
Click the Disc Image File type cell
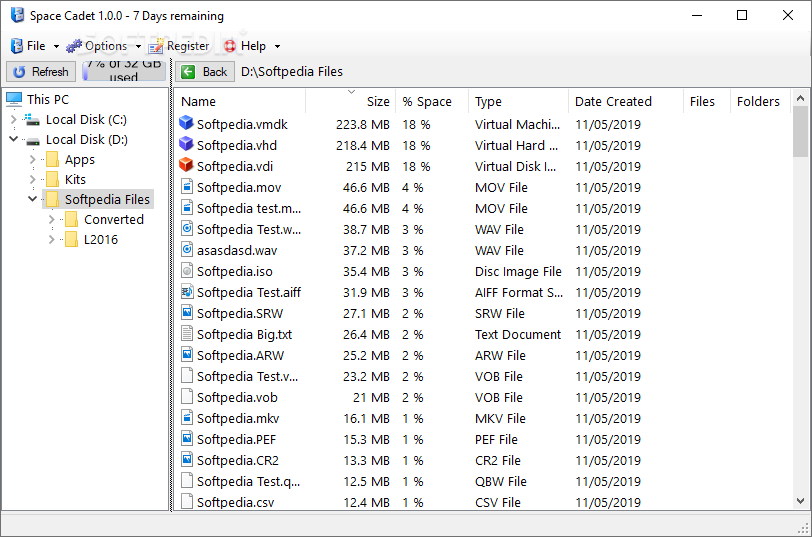pos(518,271)
